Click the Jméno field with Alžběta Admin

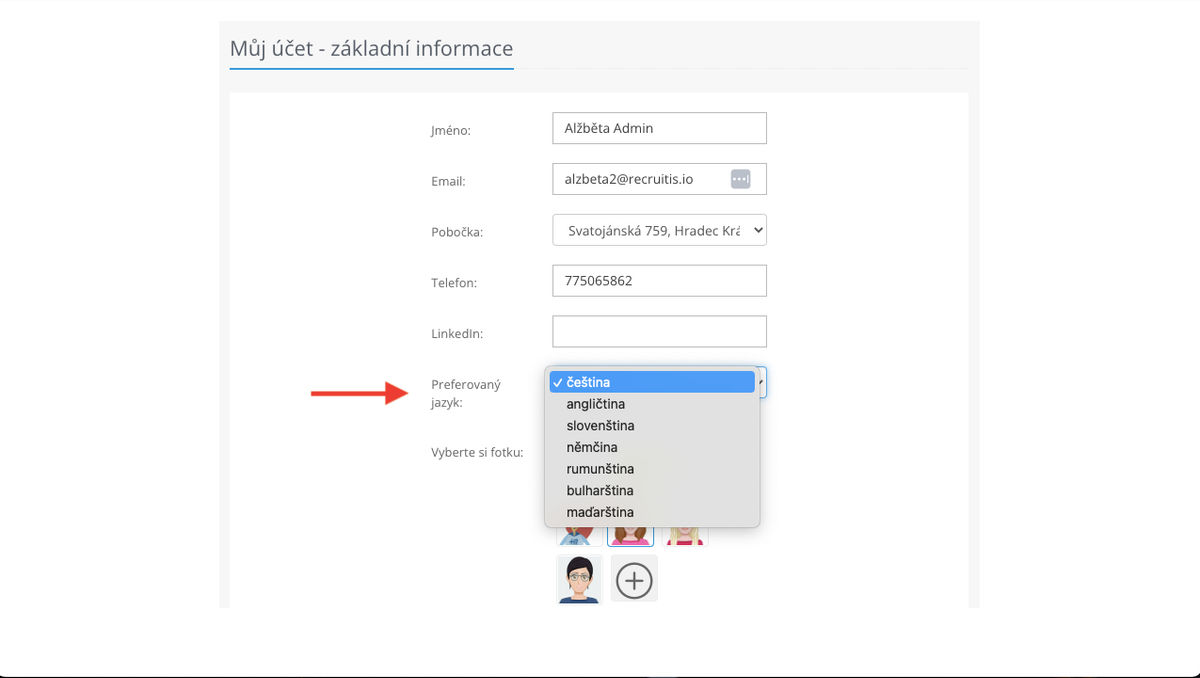tap(659, 128)
